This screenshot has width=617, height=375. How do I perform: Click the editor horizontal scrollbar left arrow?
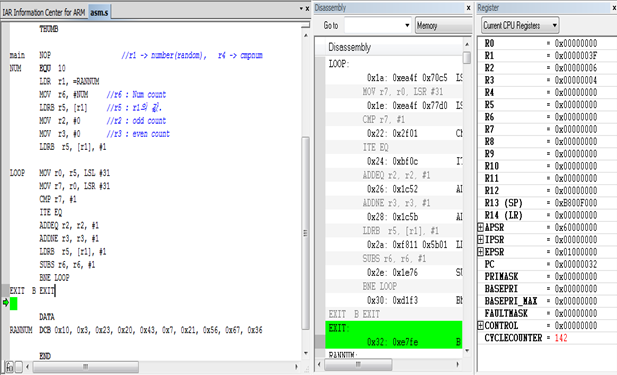(28, 367)
